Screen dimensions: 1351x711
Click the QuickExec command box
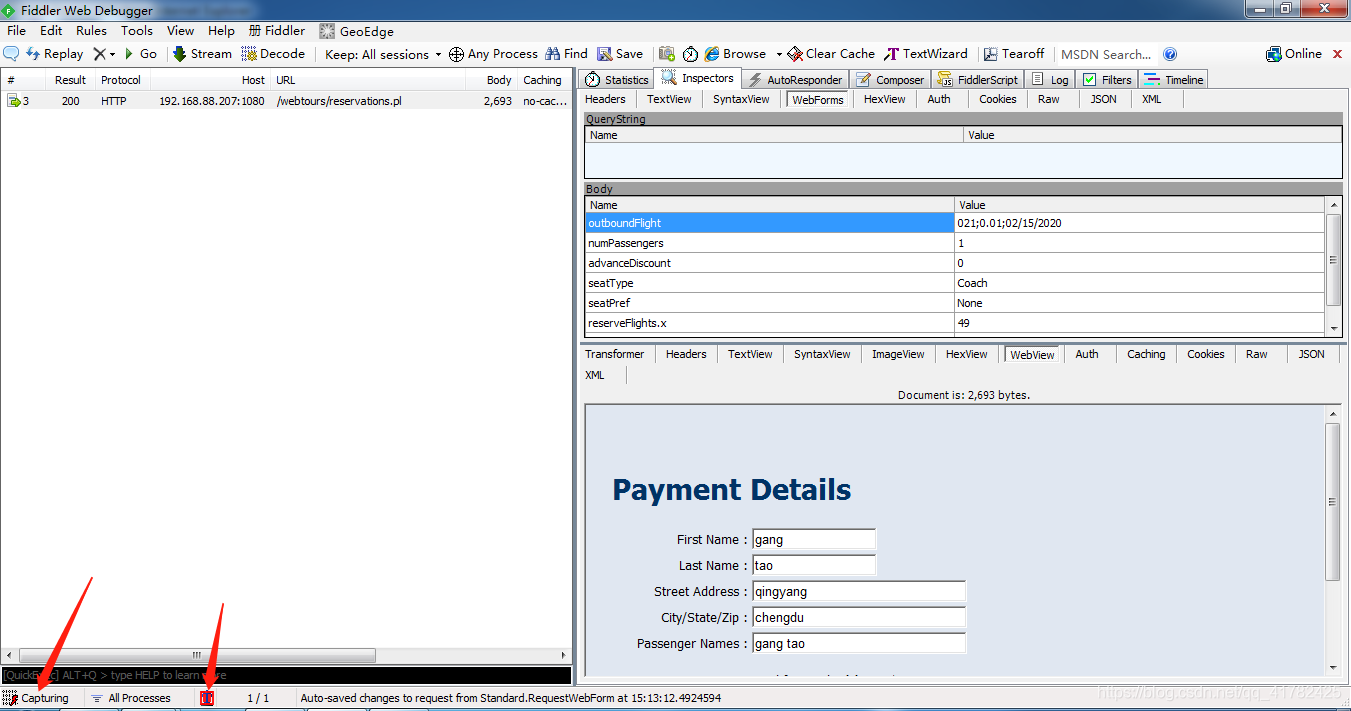click(286, 676)
